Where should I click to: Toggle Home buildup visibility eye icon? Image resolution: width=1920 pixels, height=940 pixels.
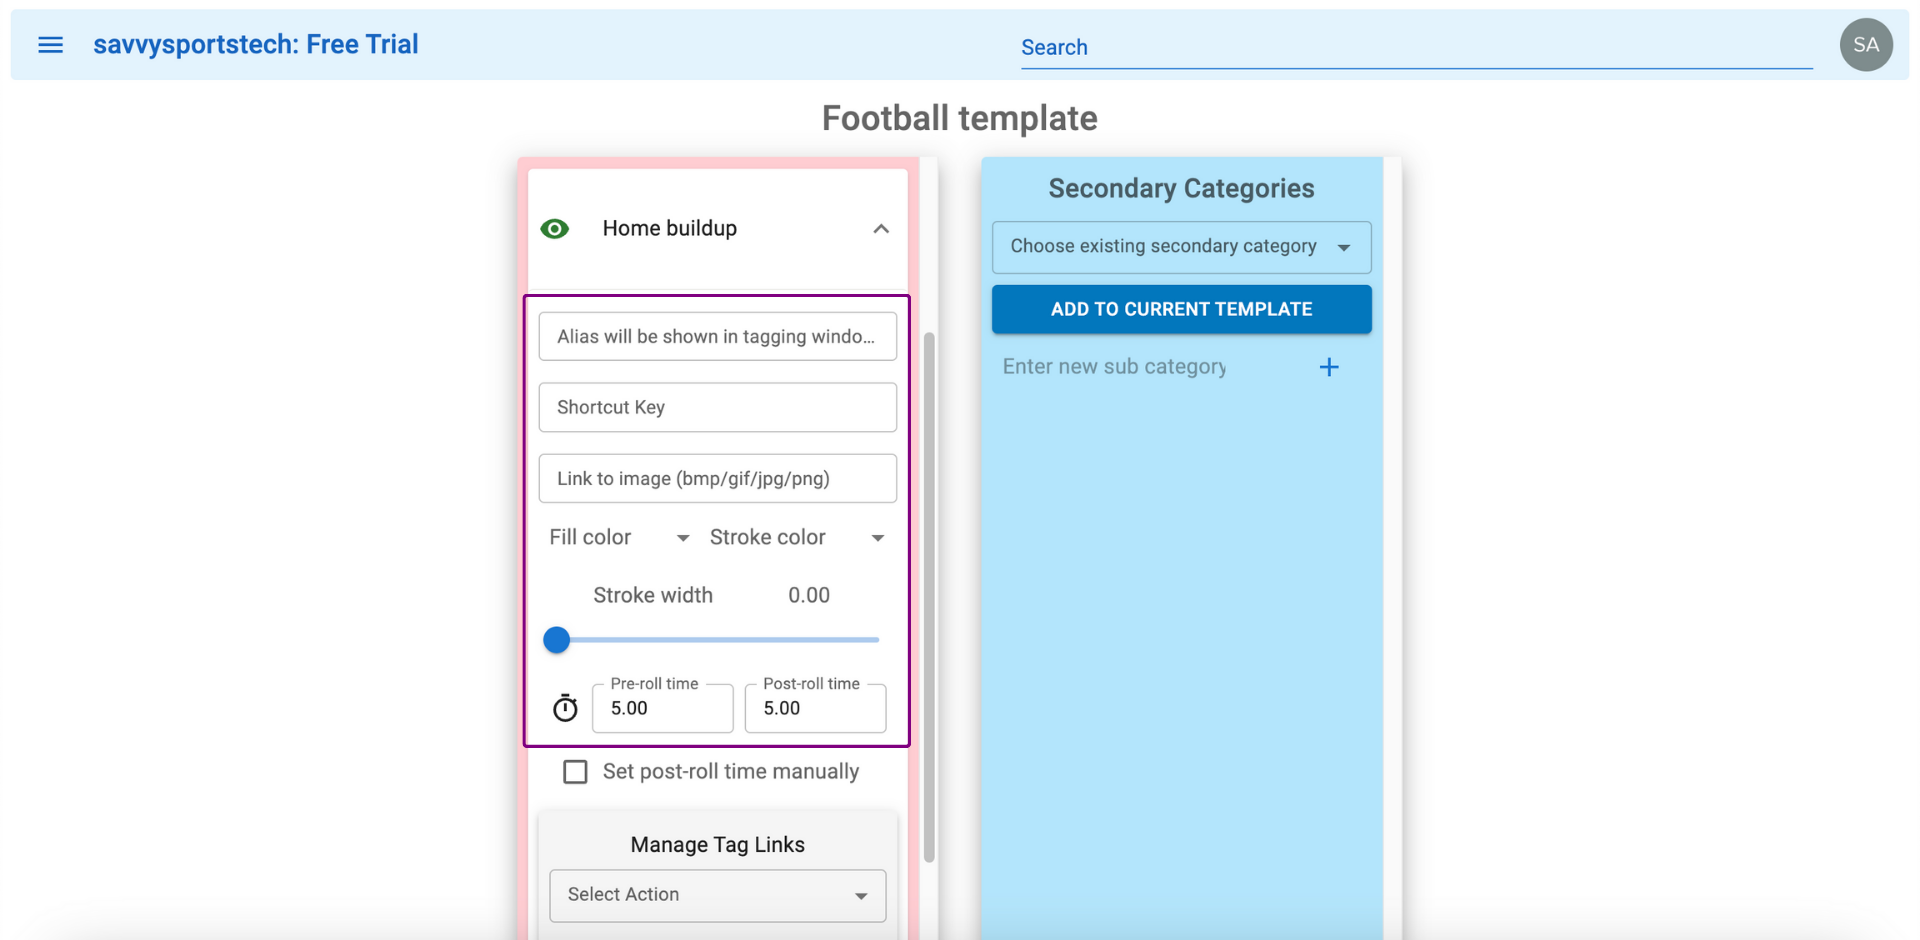(555, 229)
